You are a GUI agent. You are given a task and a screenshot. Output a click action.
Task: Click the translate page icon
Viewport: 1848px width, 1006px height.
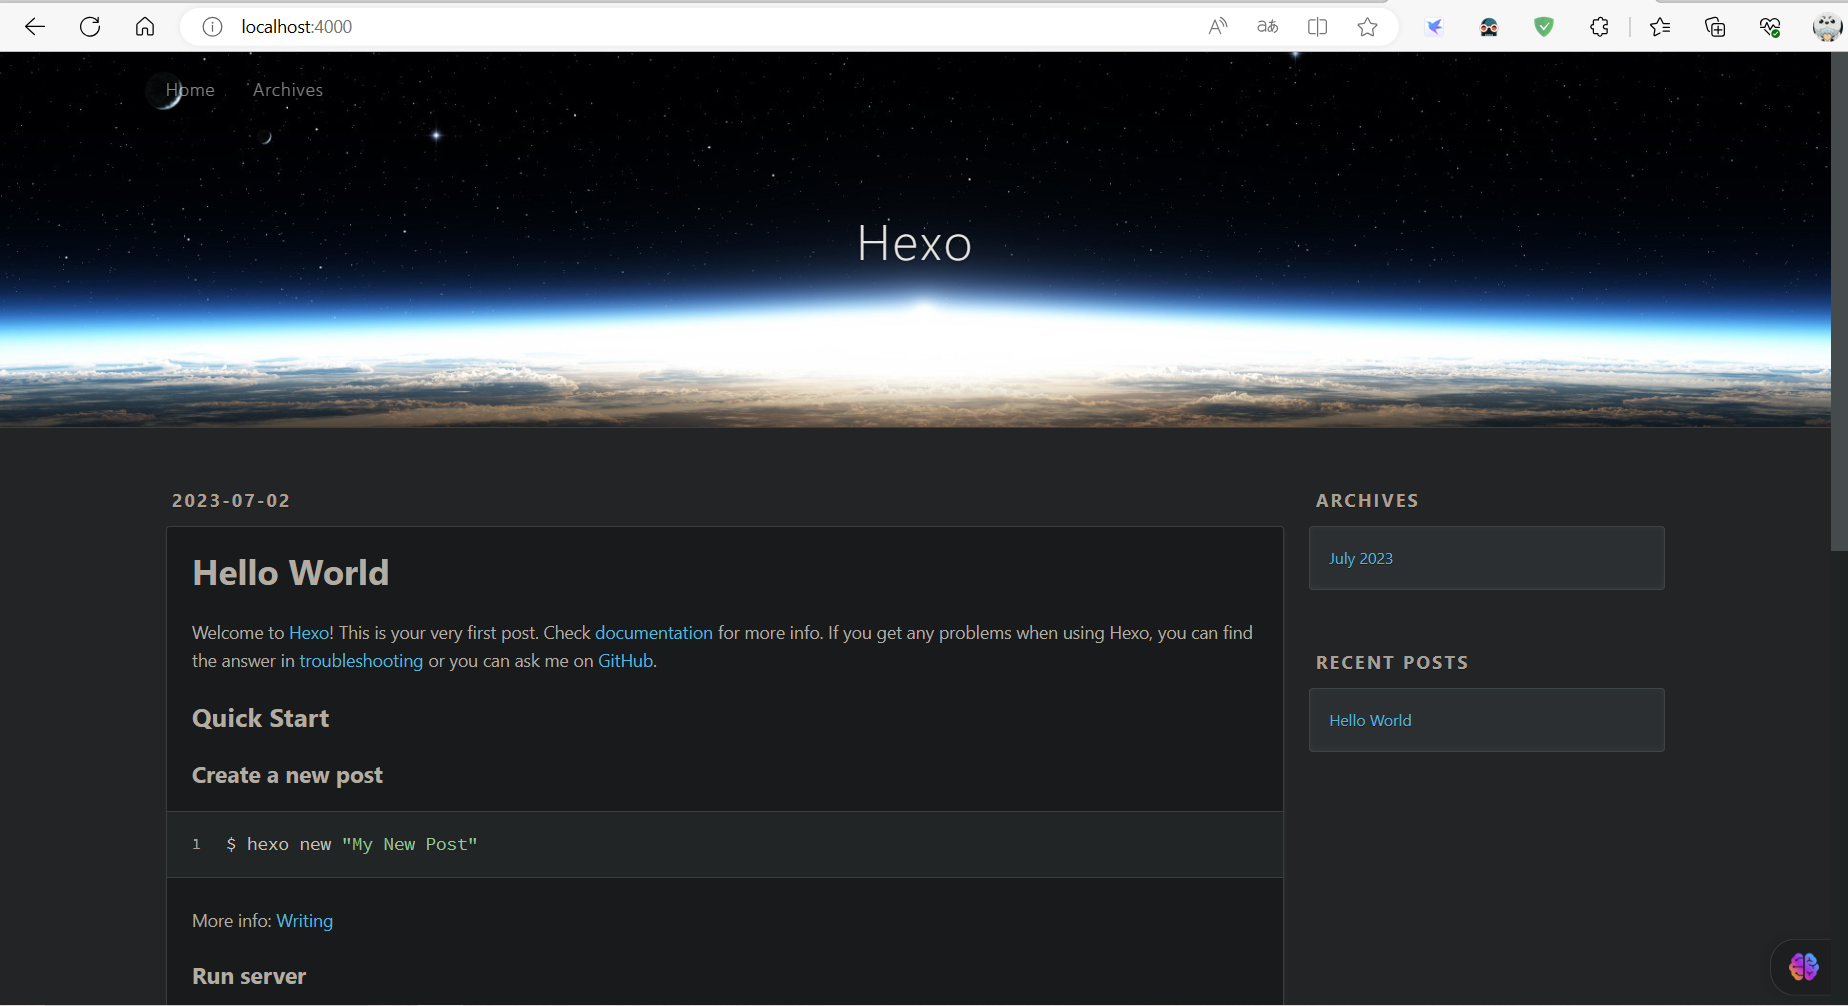coord(1267,27)
